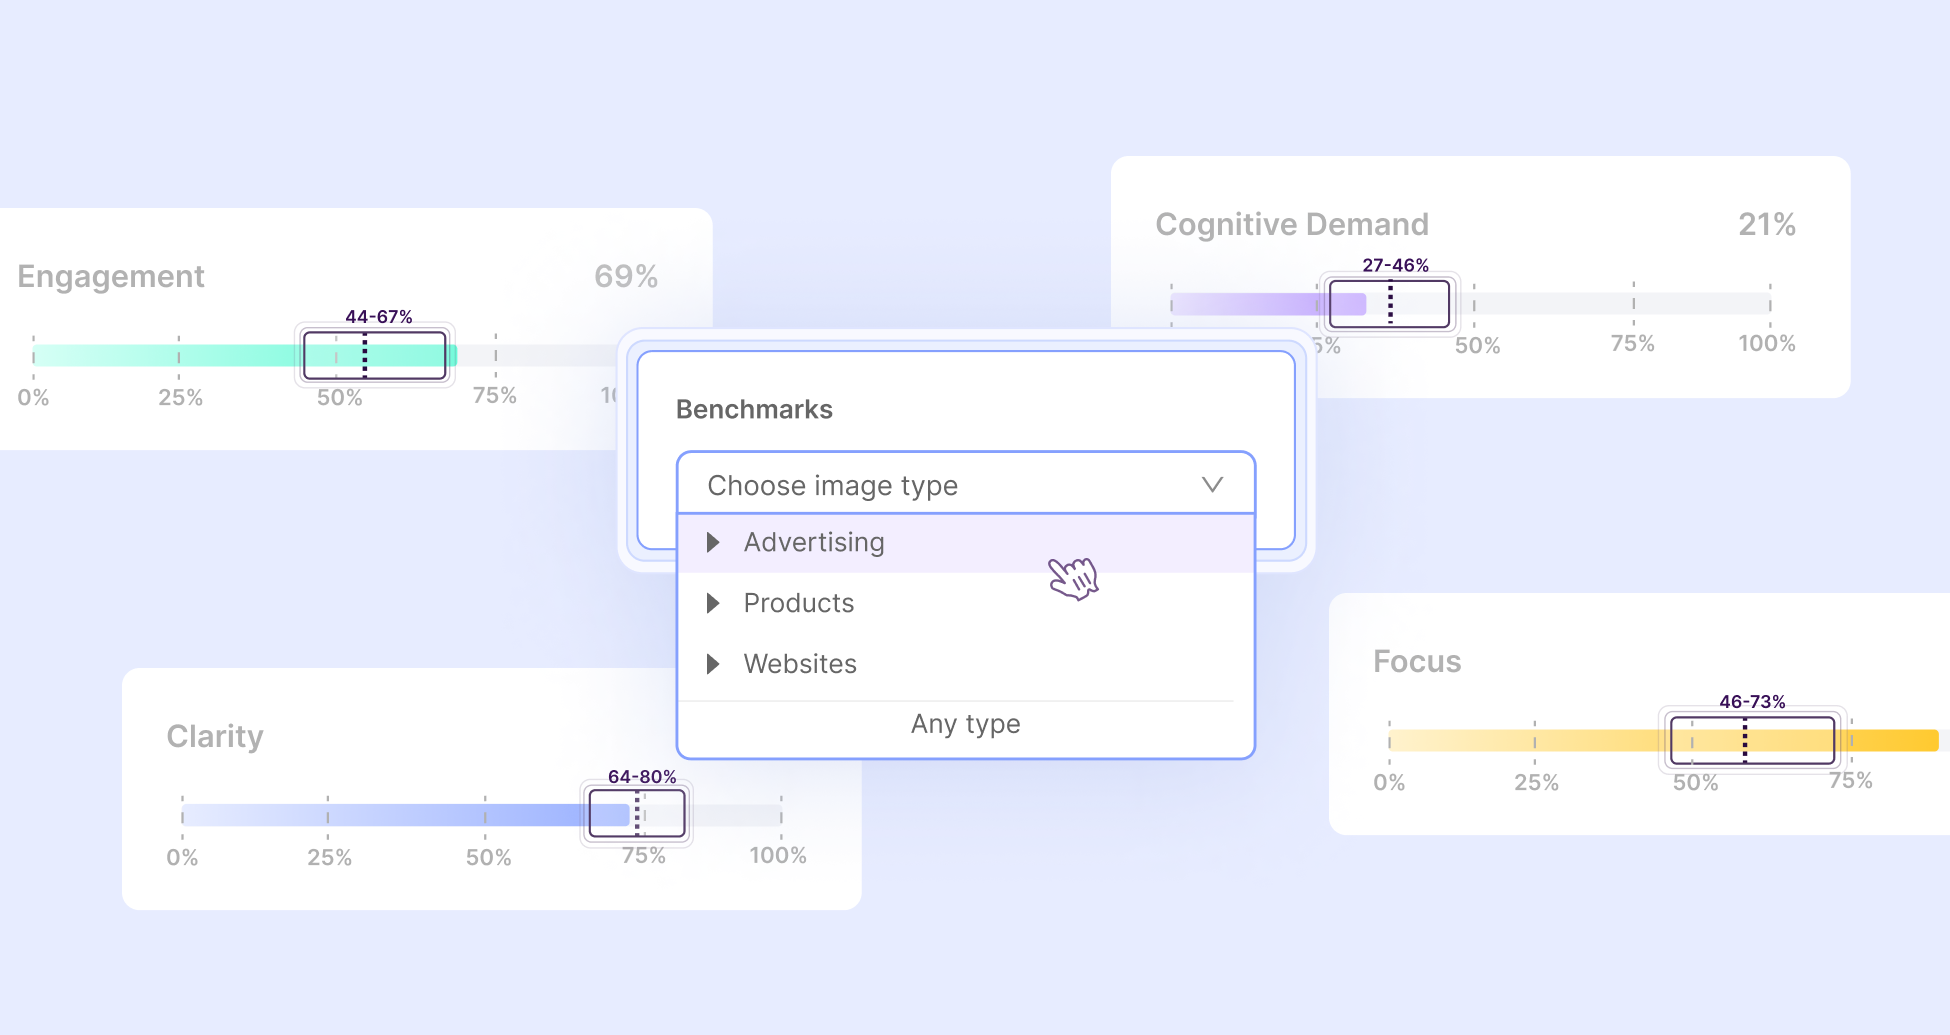The image size is (1950, 1035).
Task: Select the Products option label
Action: tap(799, 603)
